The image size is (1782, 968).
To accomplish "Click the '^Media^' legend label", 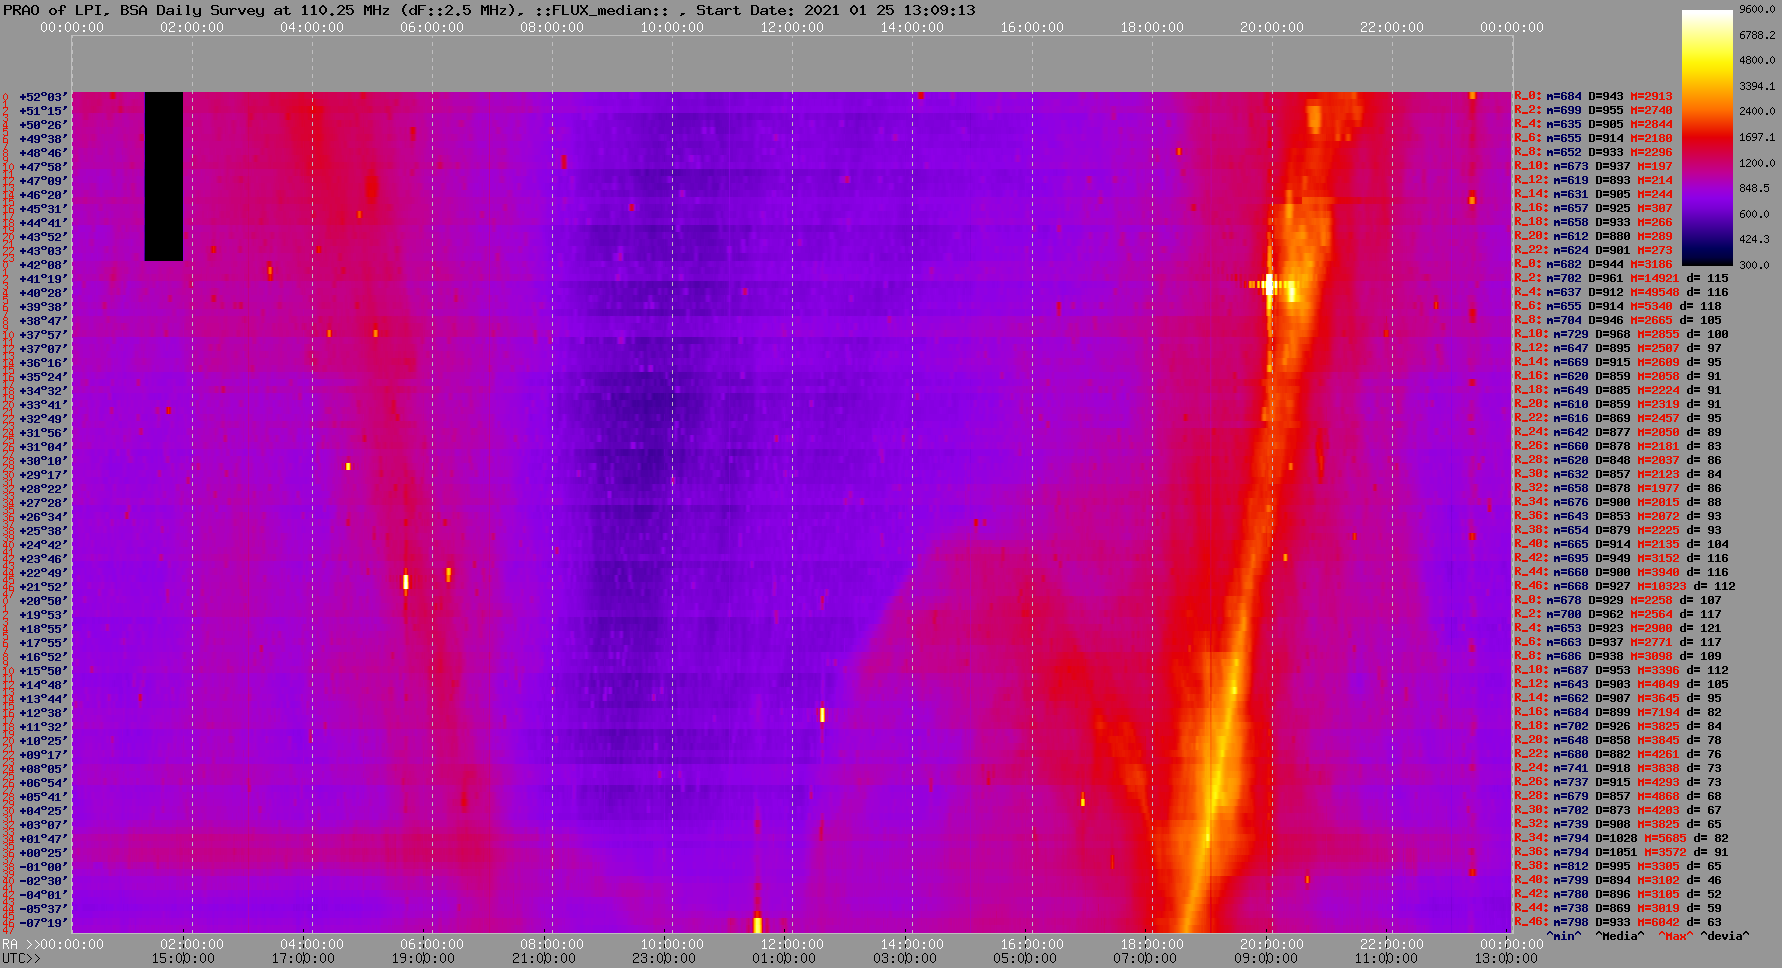I will 1620,937.
